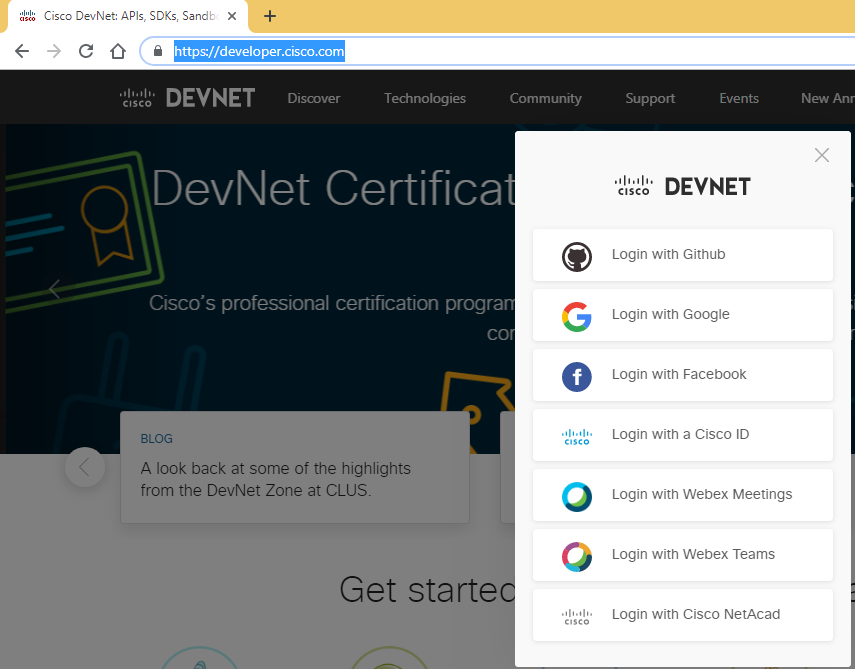
Task: Open the DevNet Zone at CLUS blog card
Action: pos(295,467)
